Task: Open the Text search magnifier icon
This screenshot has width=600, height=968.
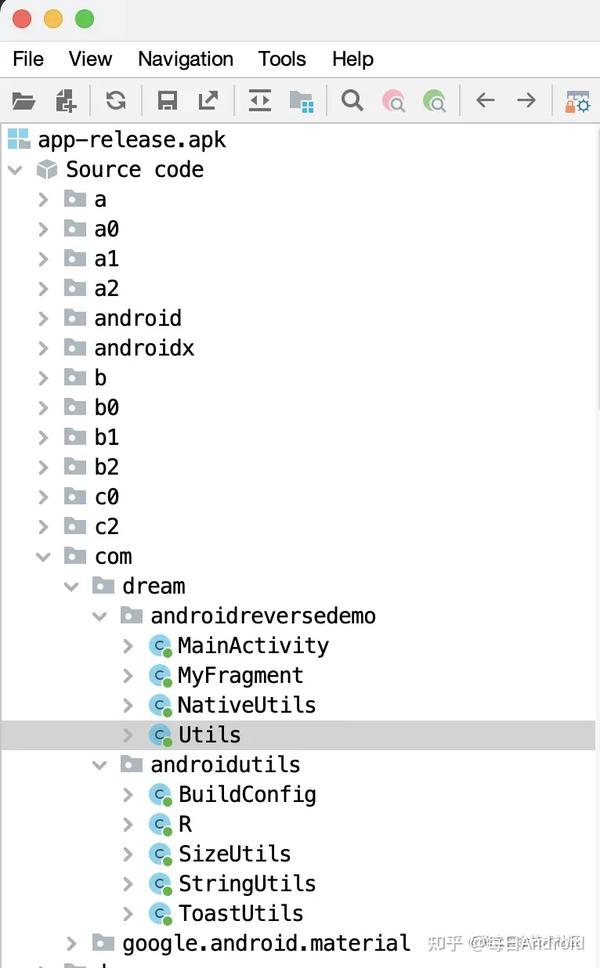Action: (352, 100)
